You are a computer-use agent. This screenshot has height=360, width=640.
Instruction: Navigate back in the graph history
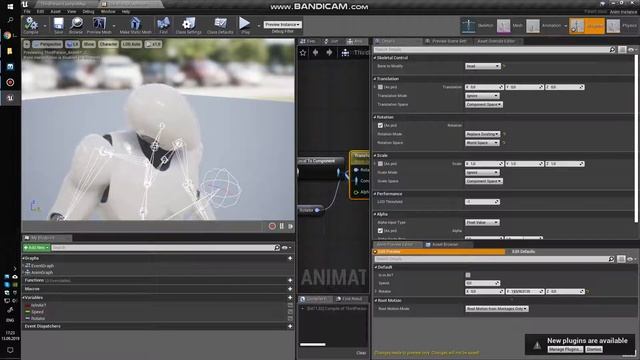point(316,53)
